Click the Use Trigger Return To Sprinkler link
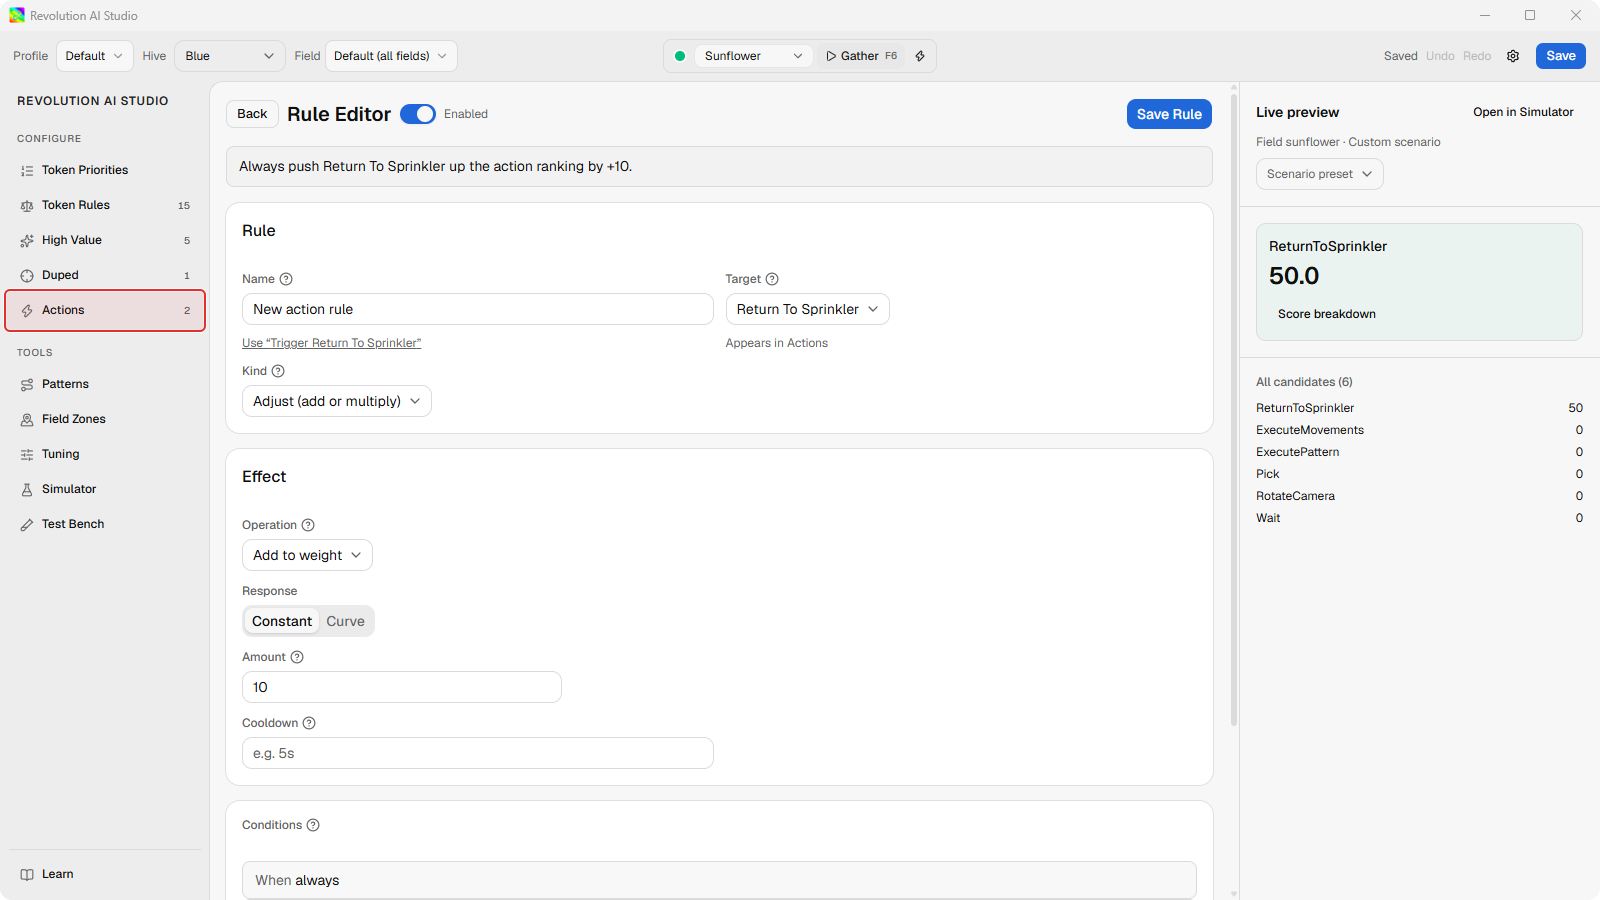The height and width of the screenshot is (900, 1600). (x=332, y=343)
